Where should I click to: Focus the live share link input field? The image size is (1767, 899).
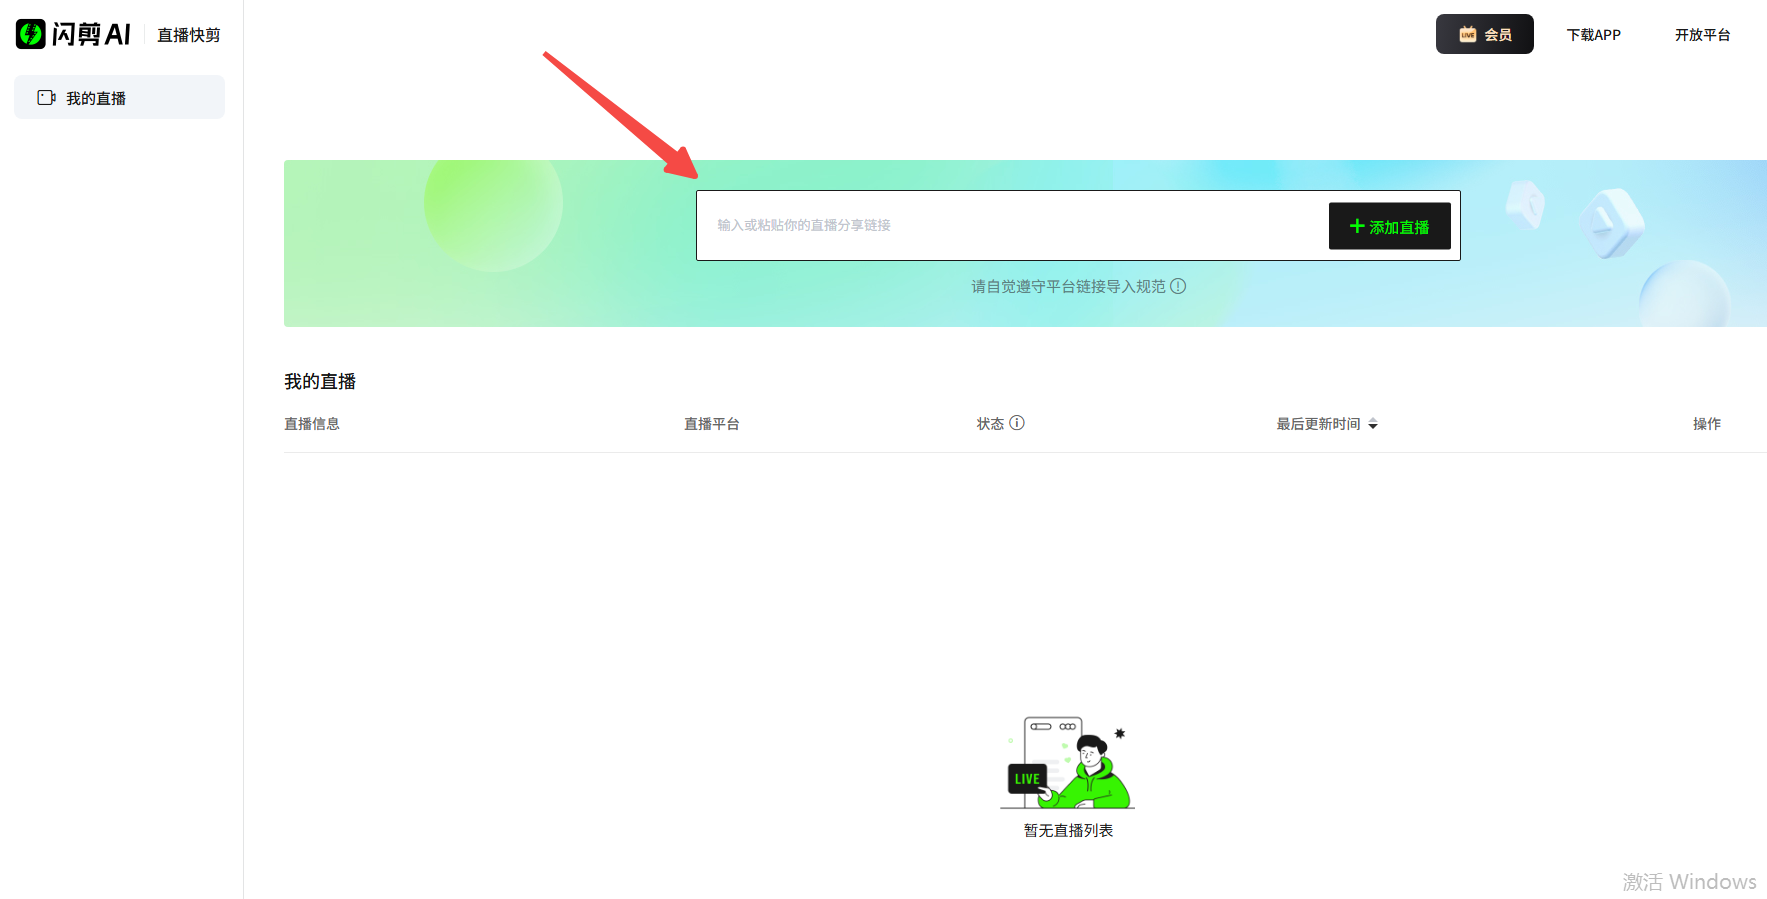(1010, 226)
